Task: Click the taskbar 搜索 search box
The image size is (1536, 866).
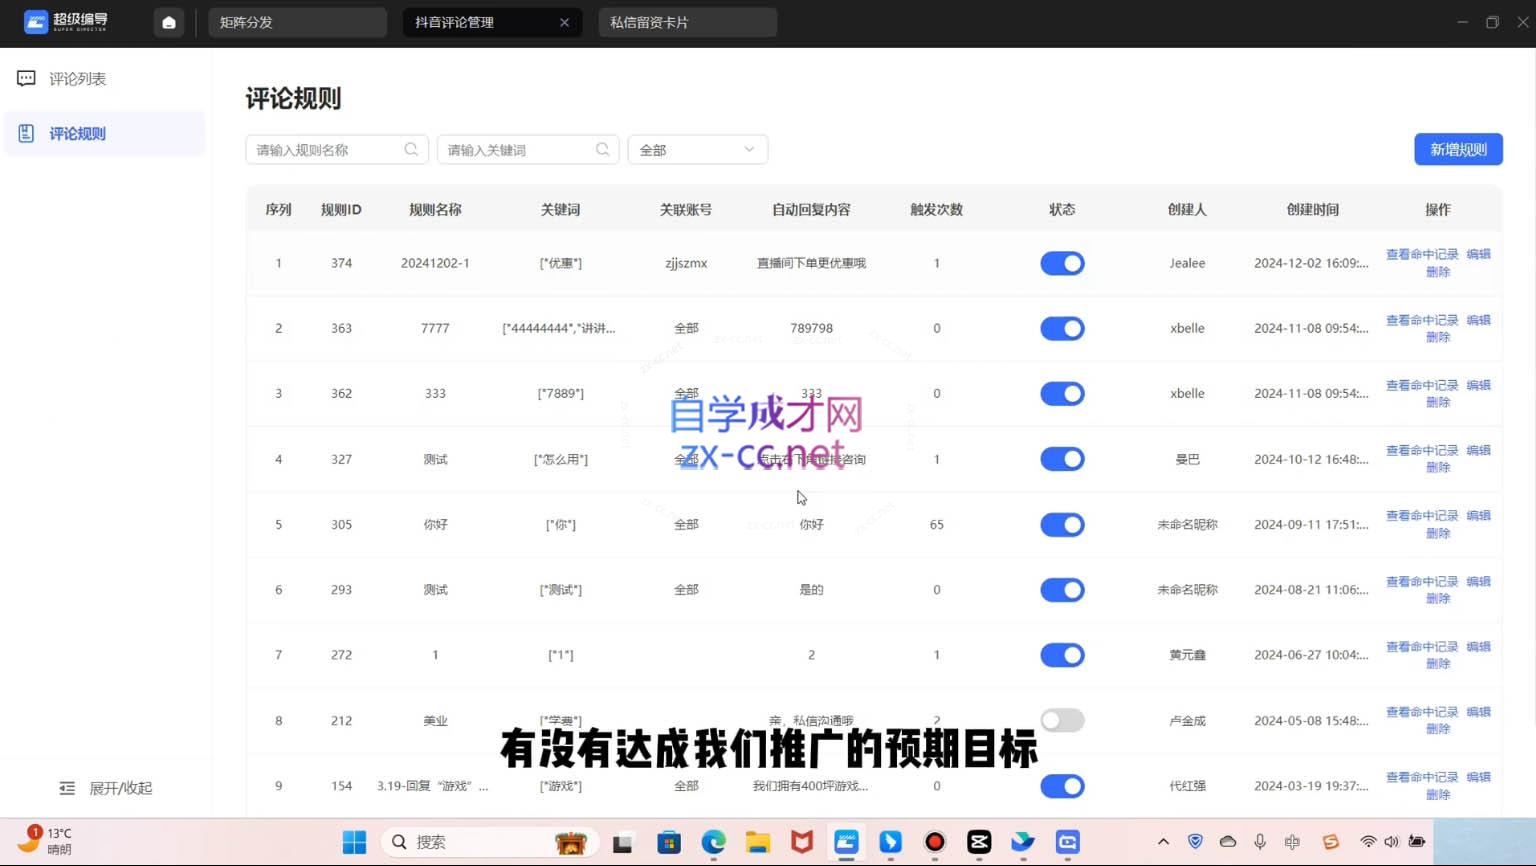Action: click(x=490, y=842)
